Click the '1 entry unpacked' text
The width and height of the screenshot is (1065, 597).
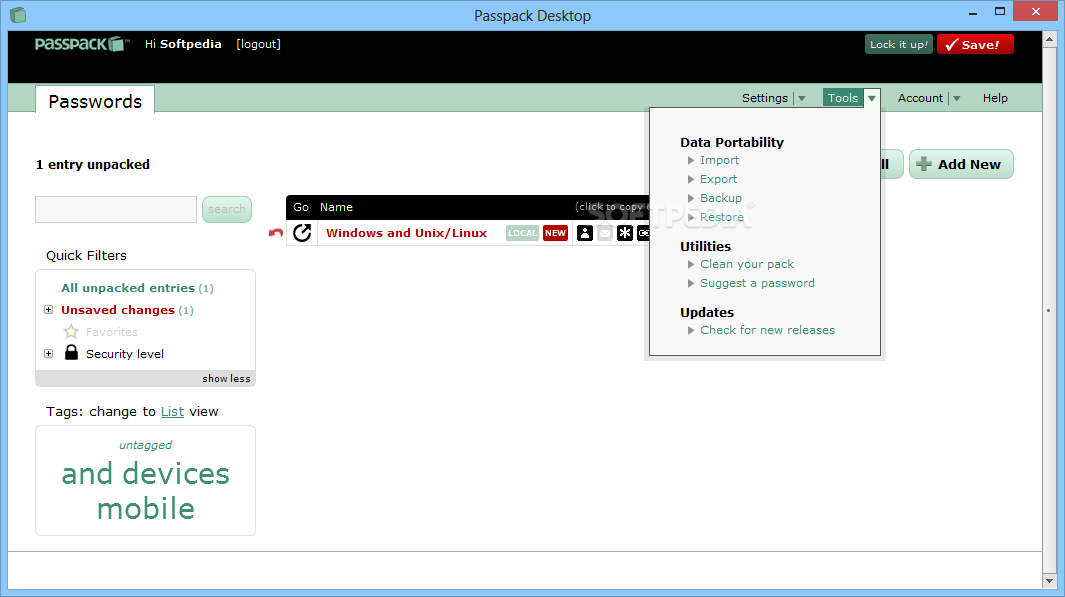(93, 164)
